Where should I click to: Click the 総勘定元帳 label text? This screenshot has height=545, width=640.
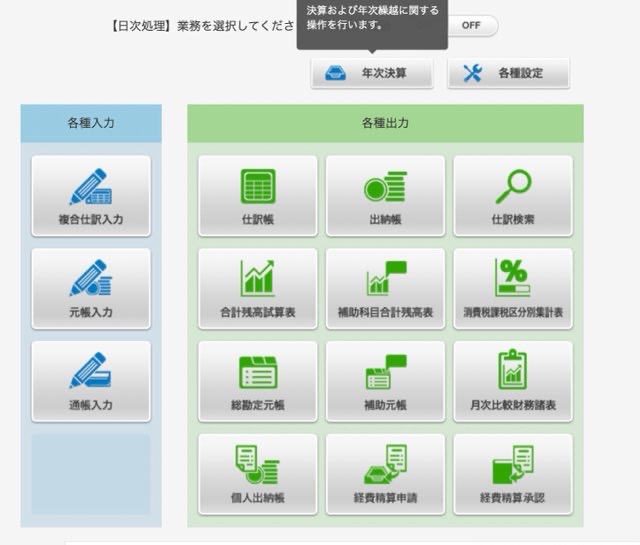point(258,405)
